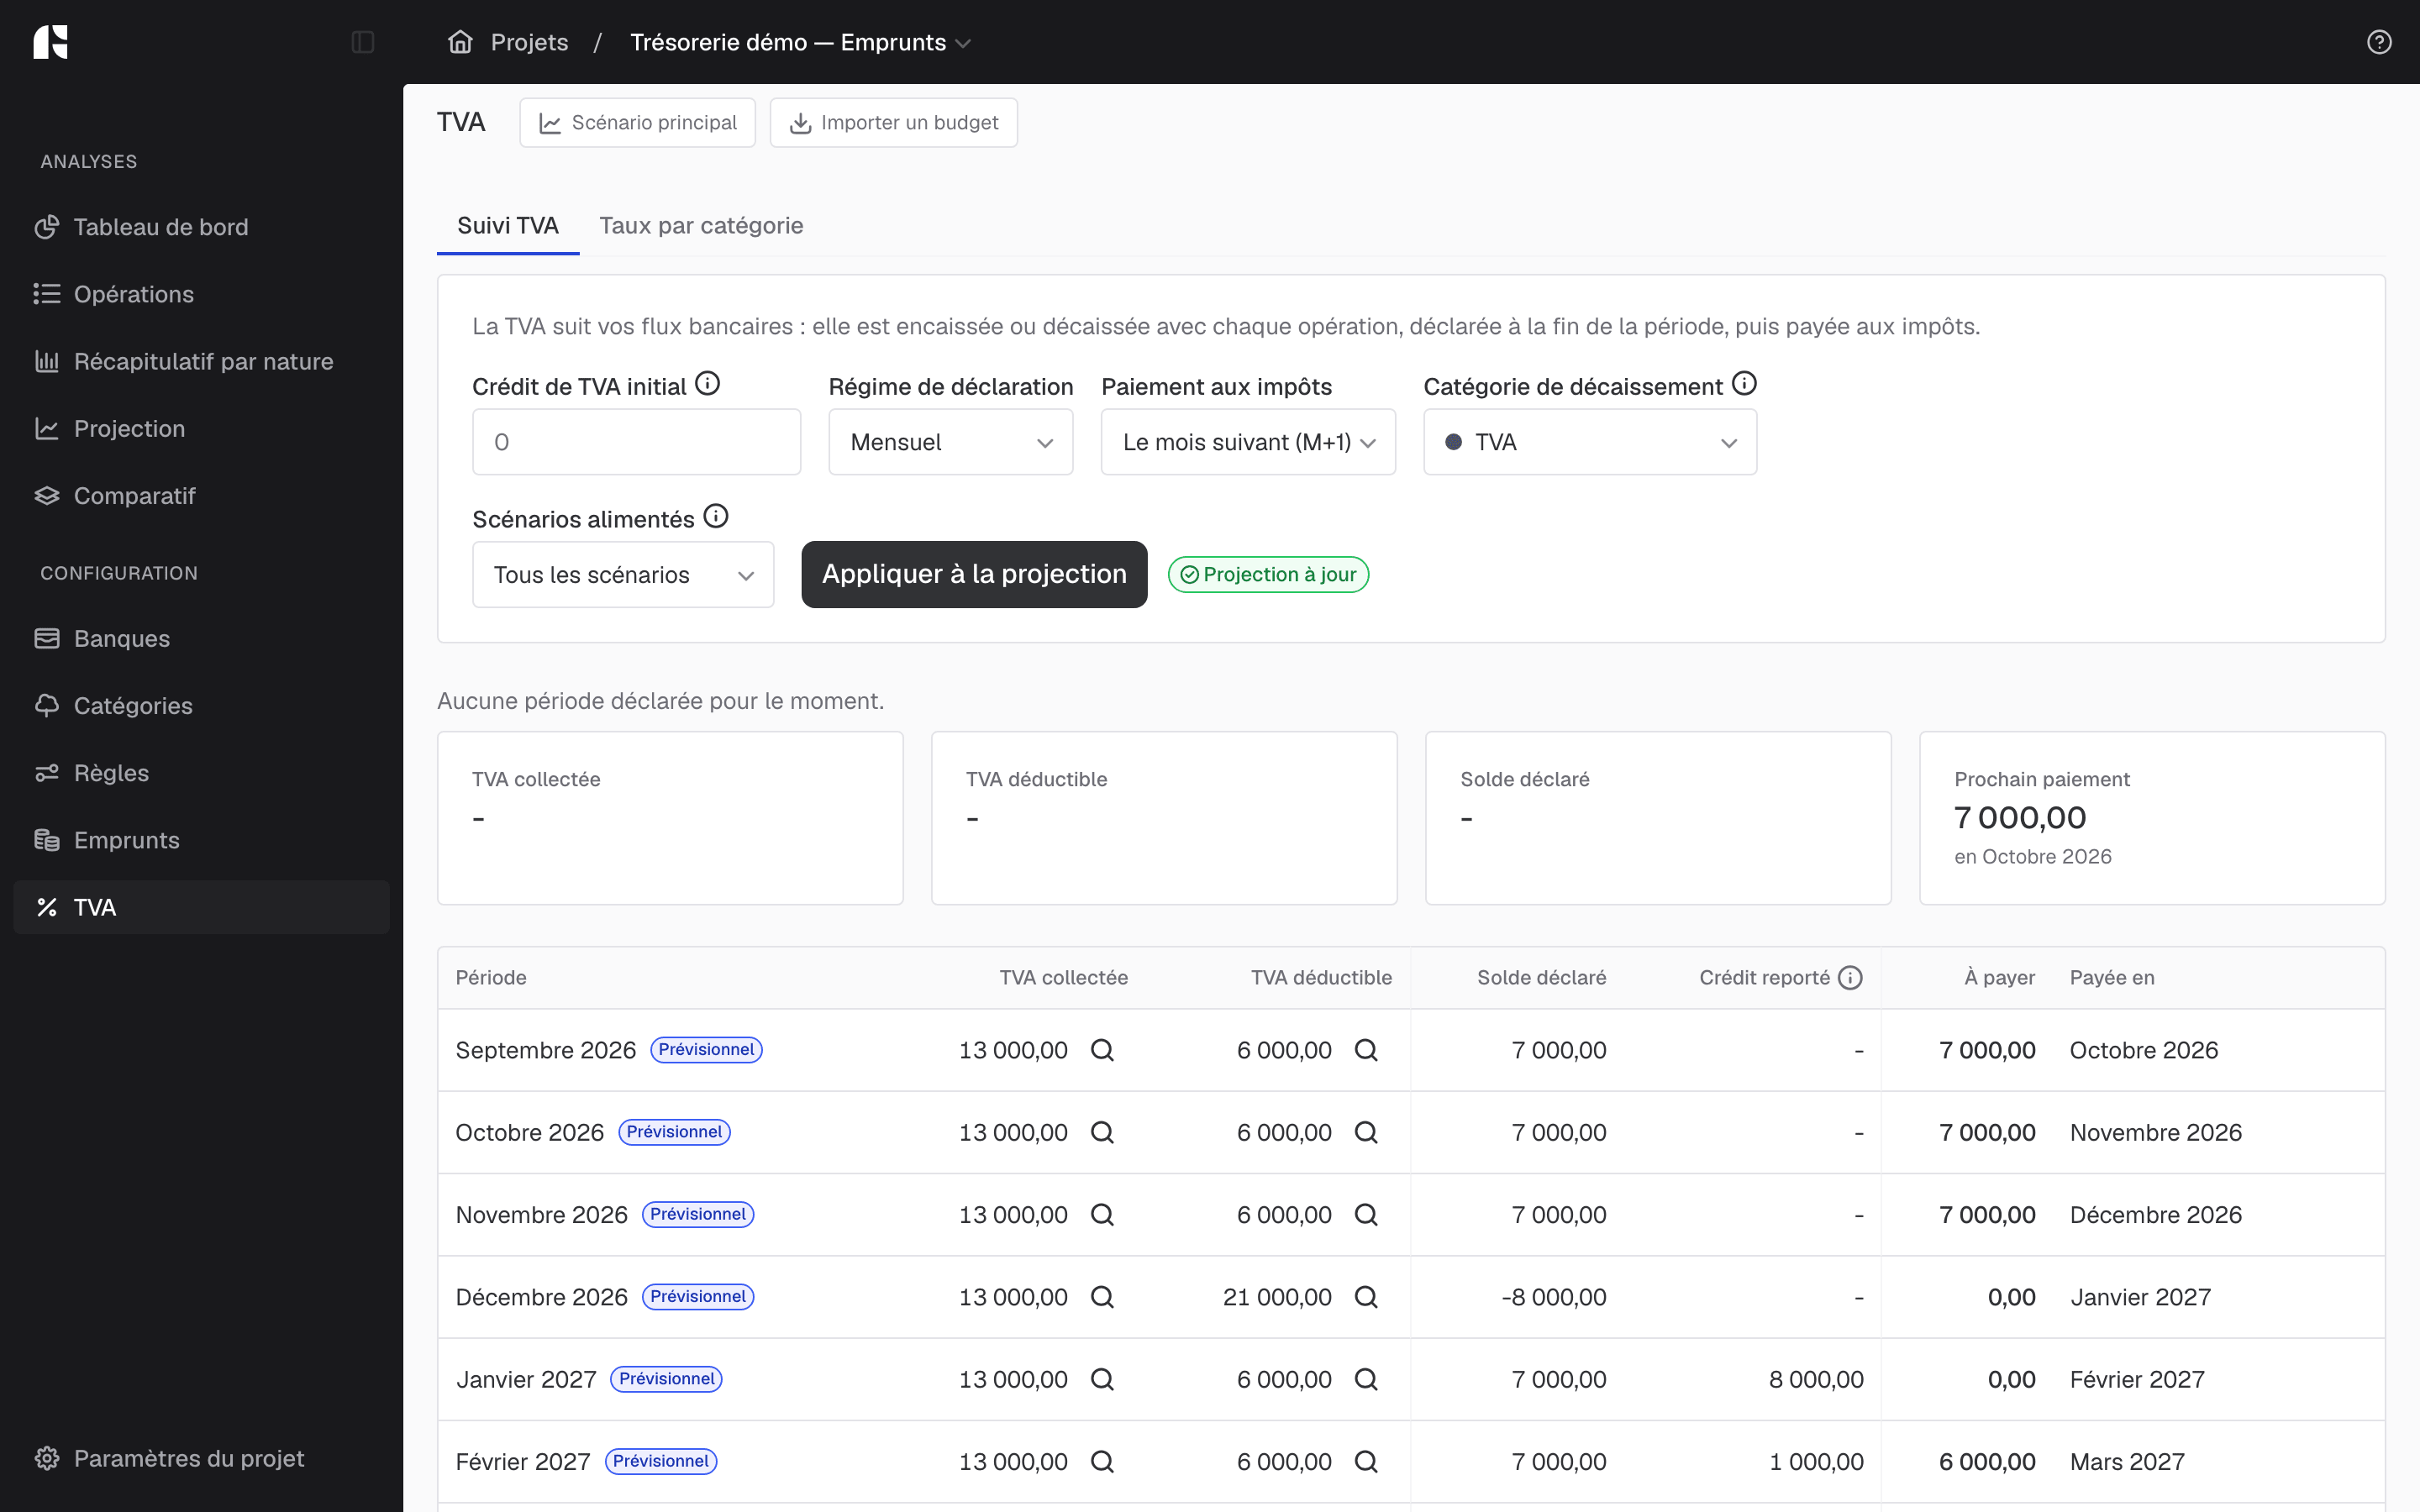
Task: Click Scénario principal button
Action: [637, 123]
